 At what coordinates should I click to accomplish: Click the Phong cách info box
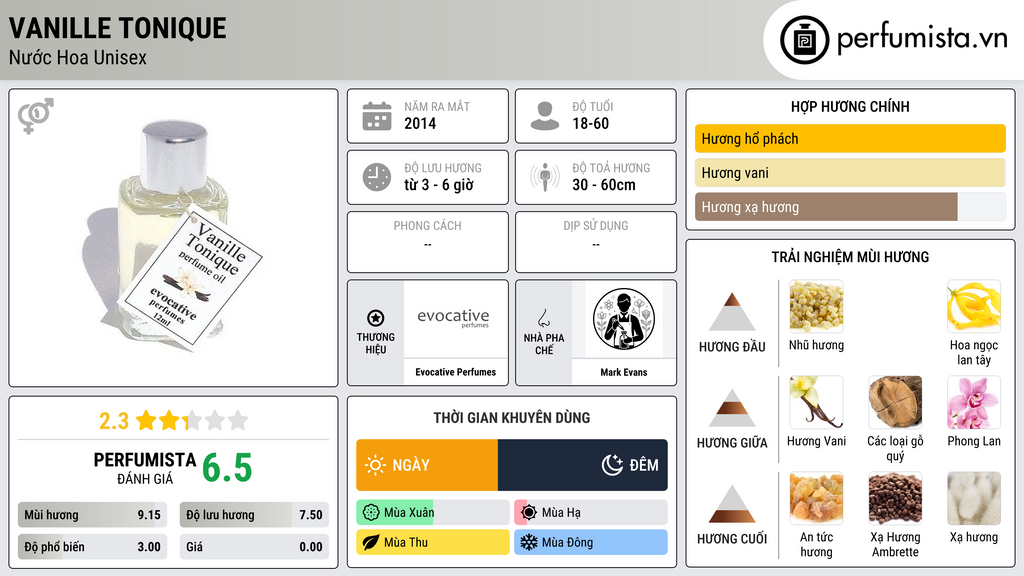428,242
